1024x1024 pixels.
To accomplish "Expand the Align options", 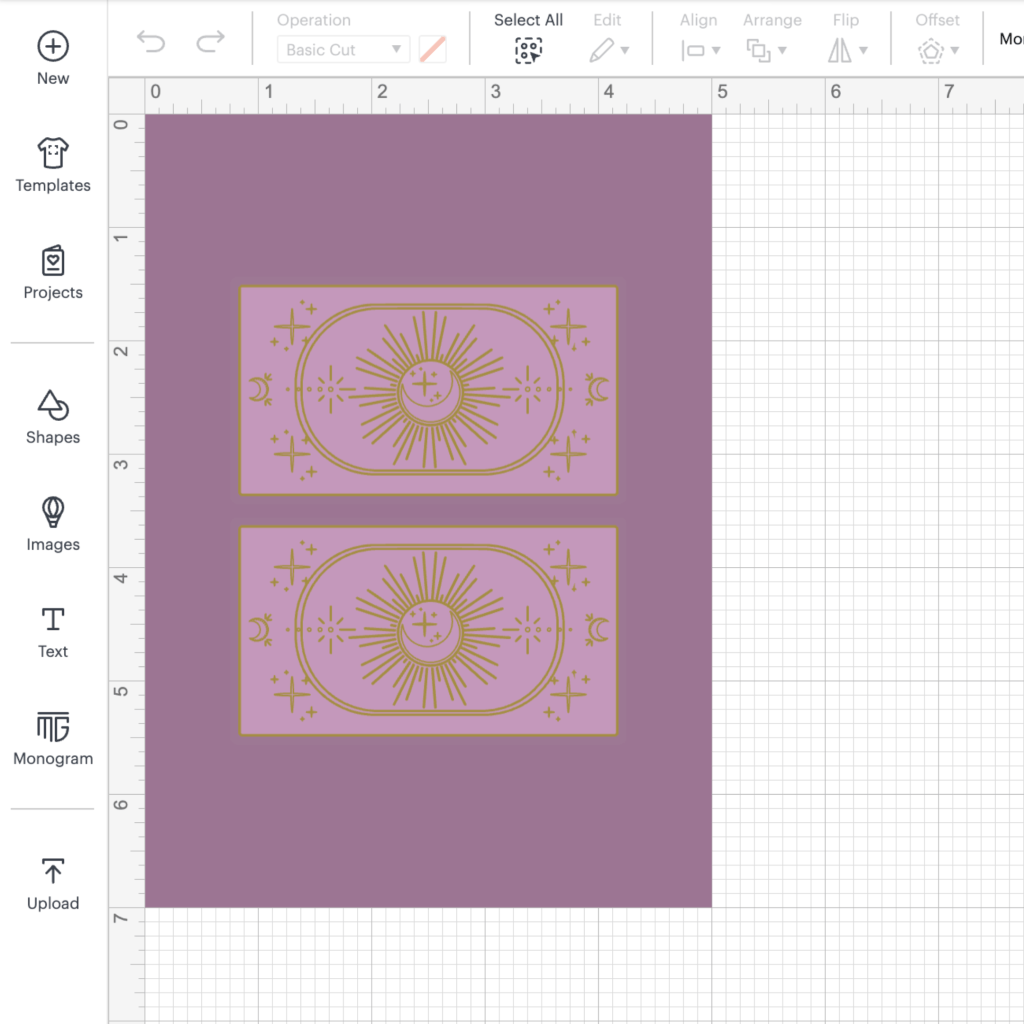I will pyautogui.click(x=699, y=50).
